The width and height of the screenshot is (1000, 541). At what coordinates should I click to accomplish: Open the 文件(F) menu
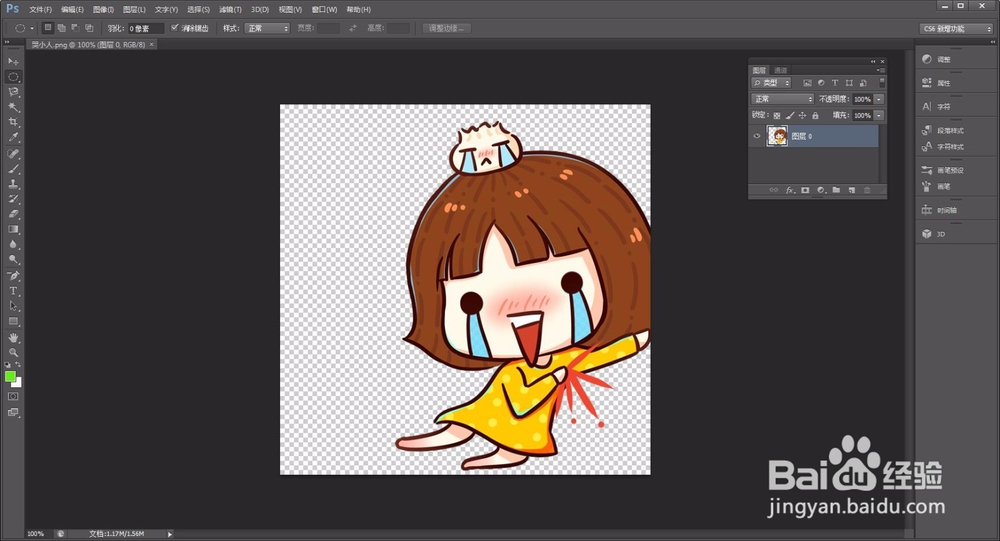click(41, 9)
